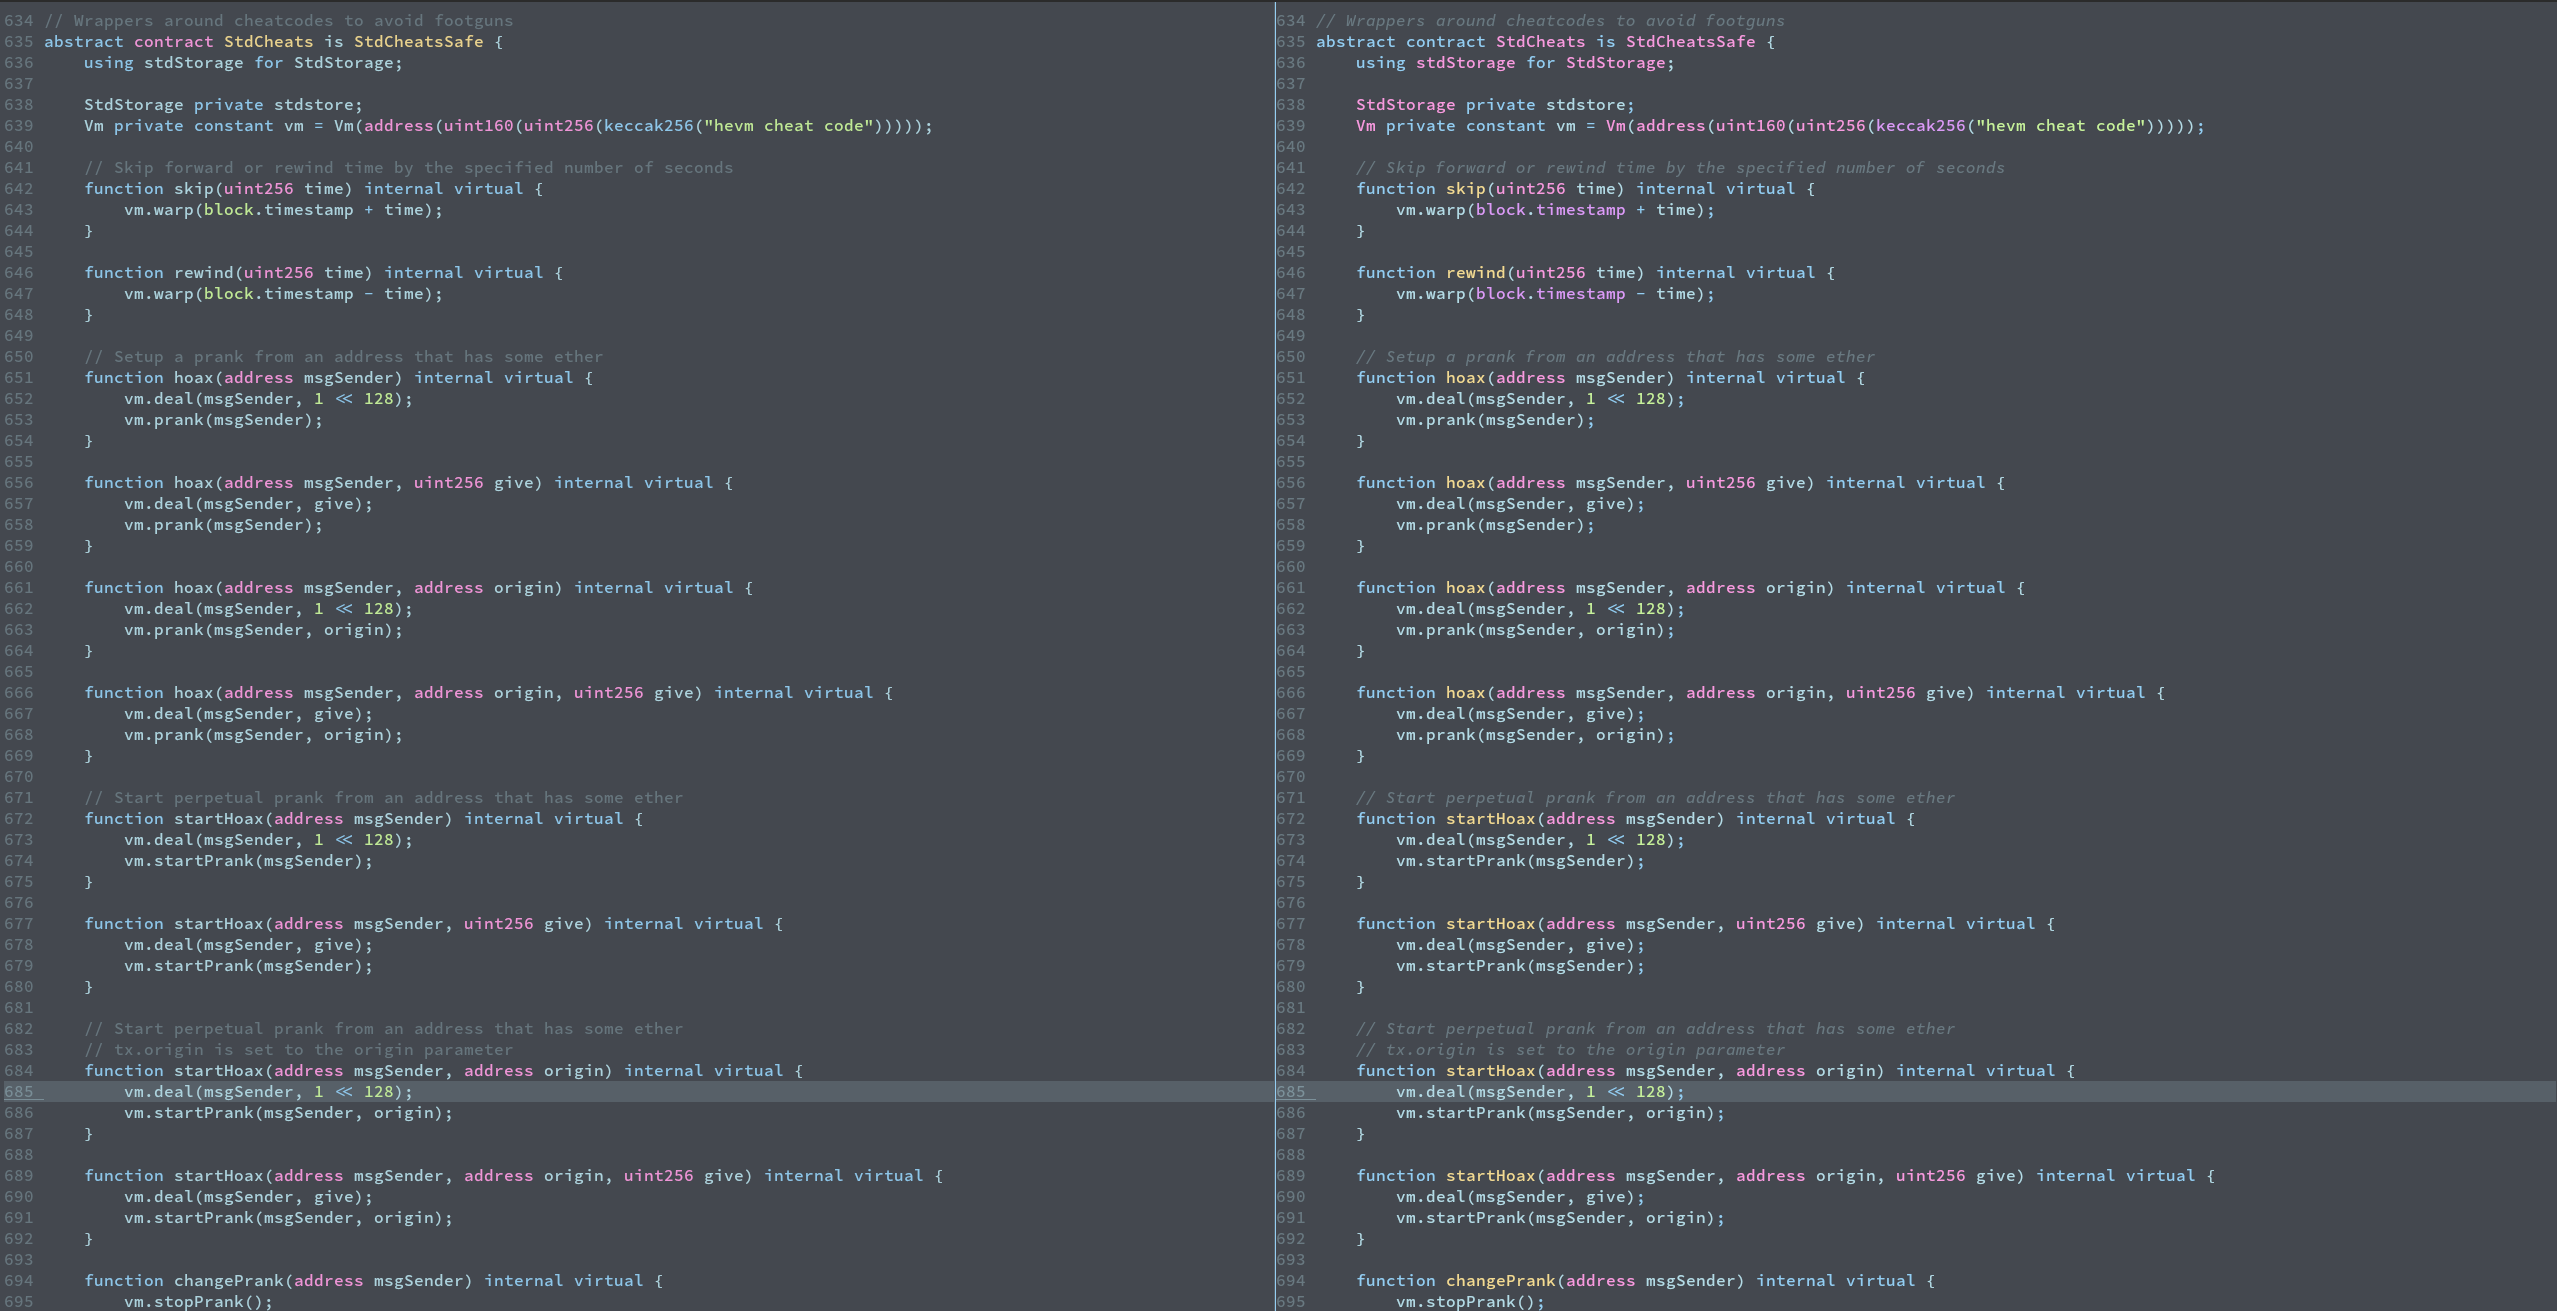The width and height of the screenshot is (2557, 1311).
Task: Click 'block.timestamp + time' line 643 in left pane
Action: click(x=313, y=210)
